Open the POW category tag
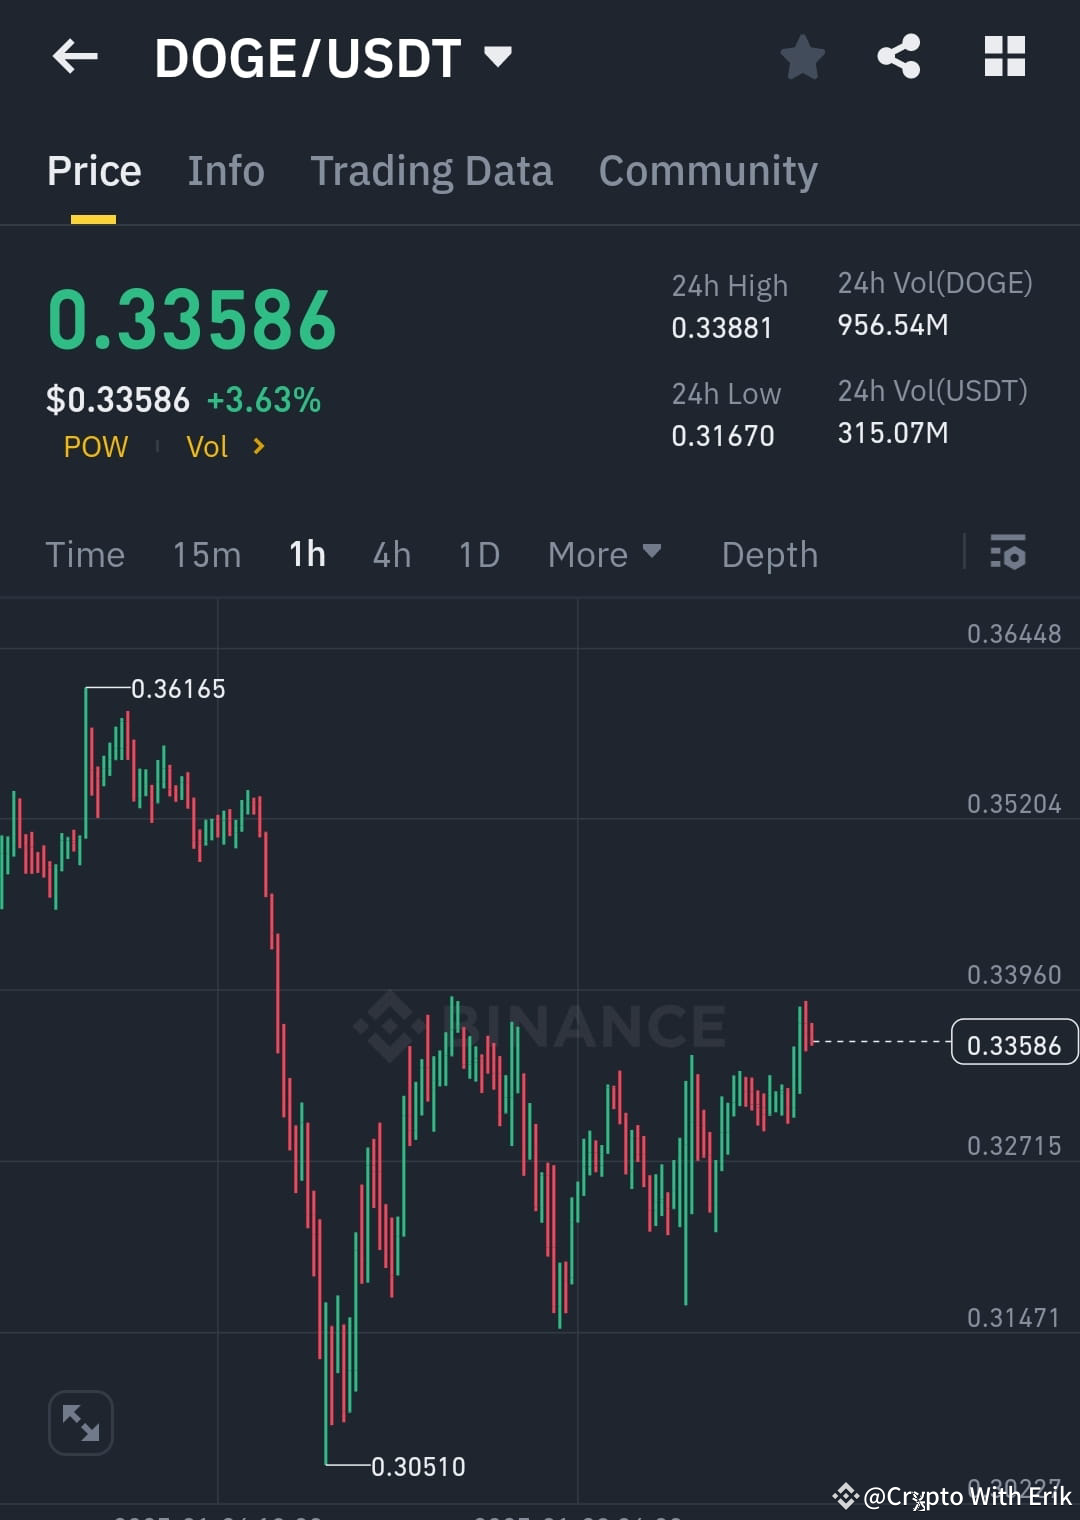Viewport: 1080px width, 1520px height. click(95, 447)
